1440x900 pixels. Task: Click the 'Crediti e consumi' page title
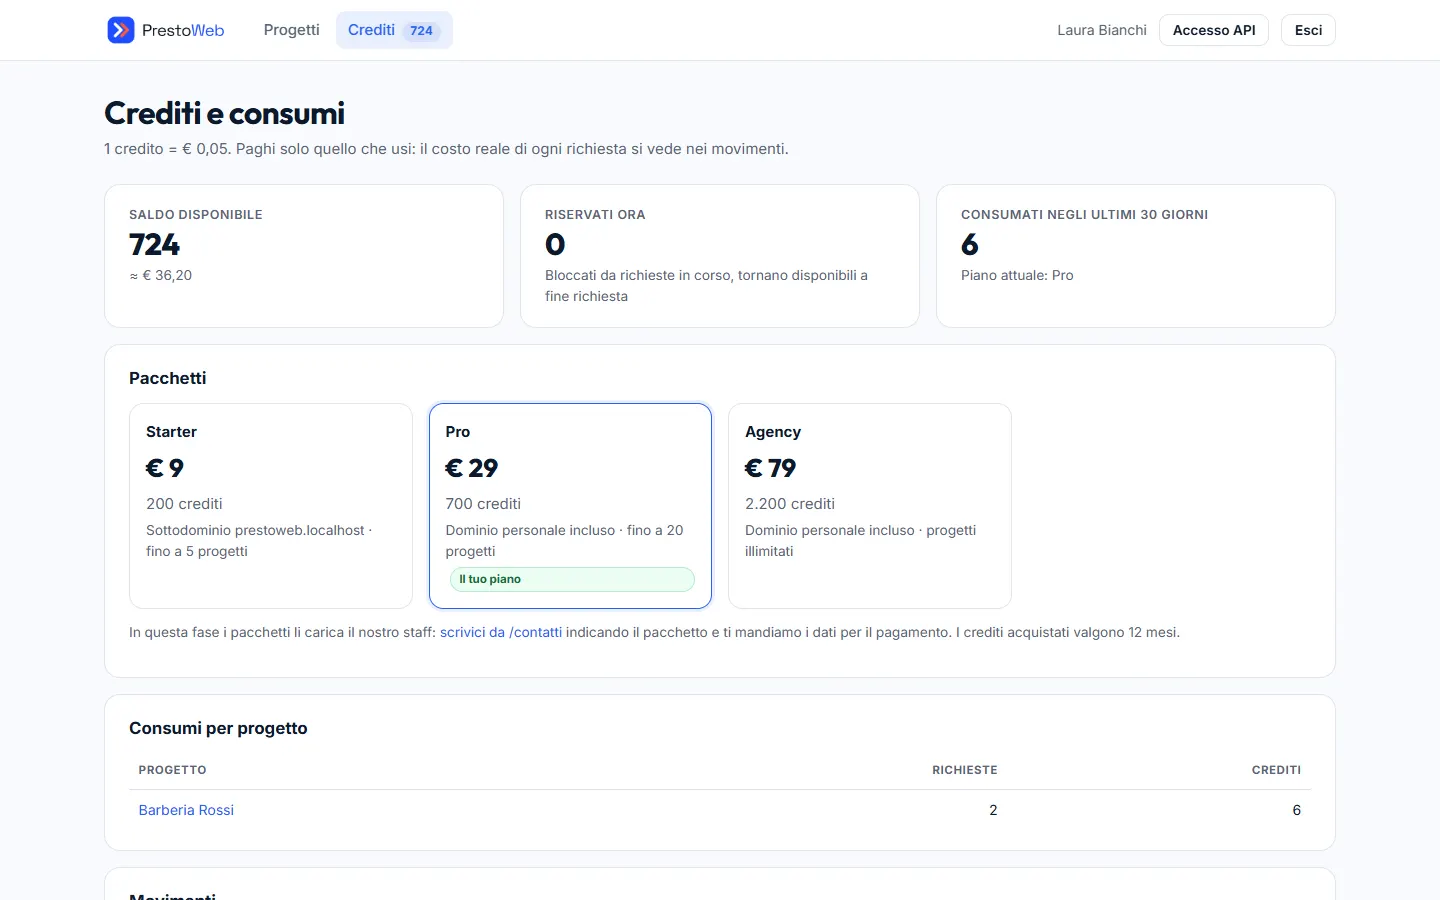point(224,113)
